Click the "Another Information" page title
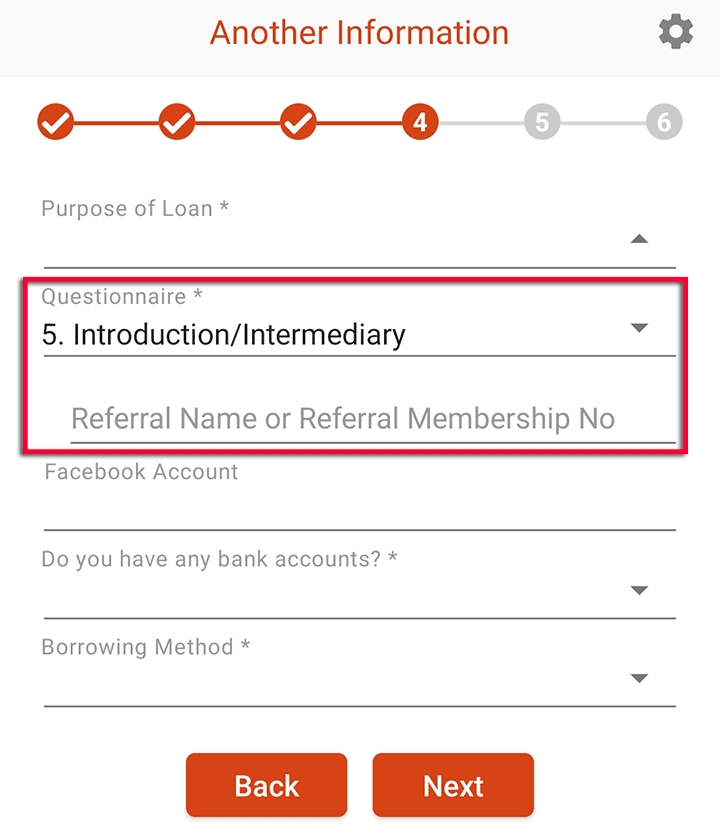Screen dimensions: 720x833 coord(359,33)
